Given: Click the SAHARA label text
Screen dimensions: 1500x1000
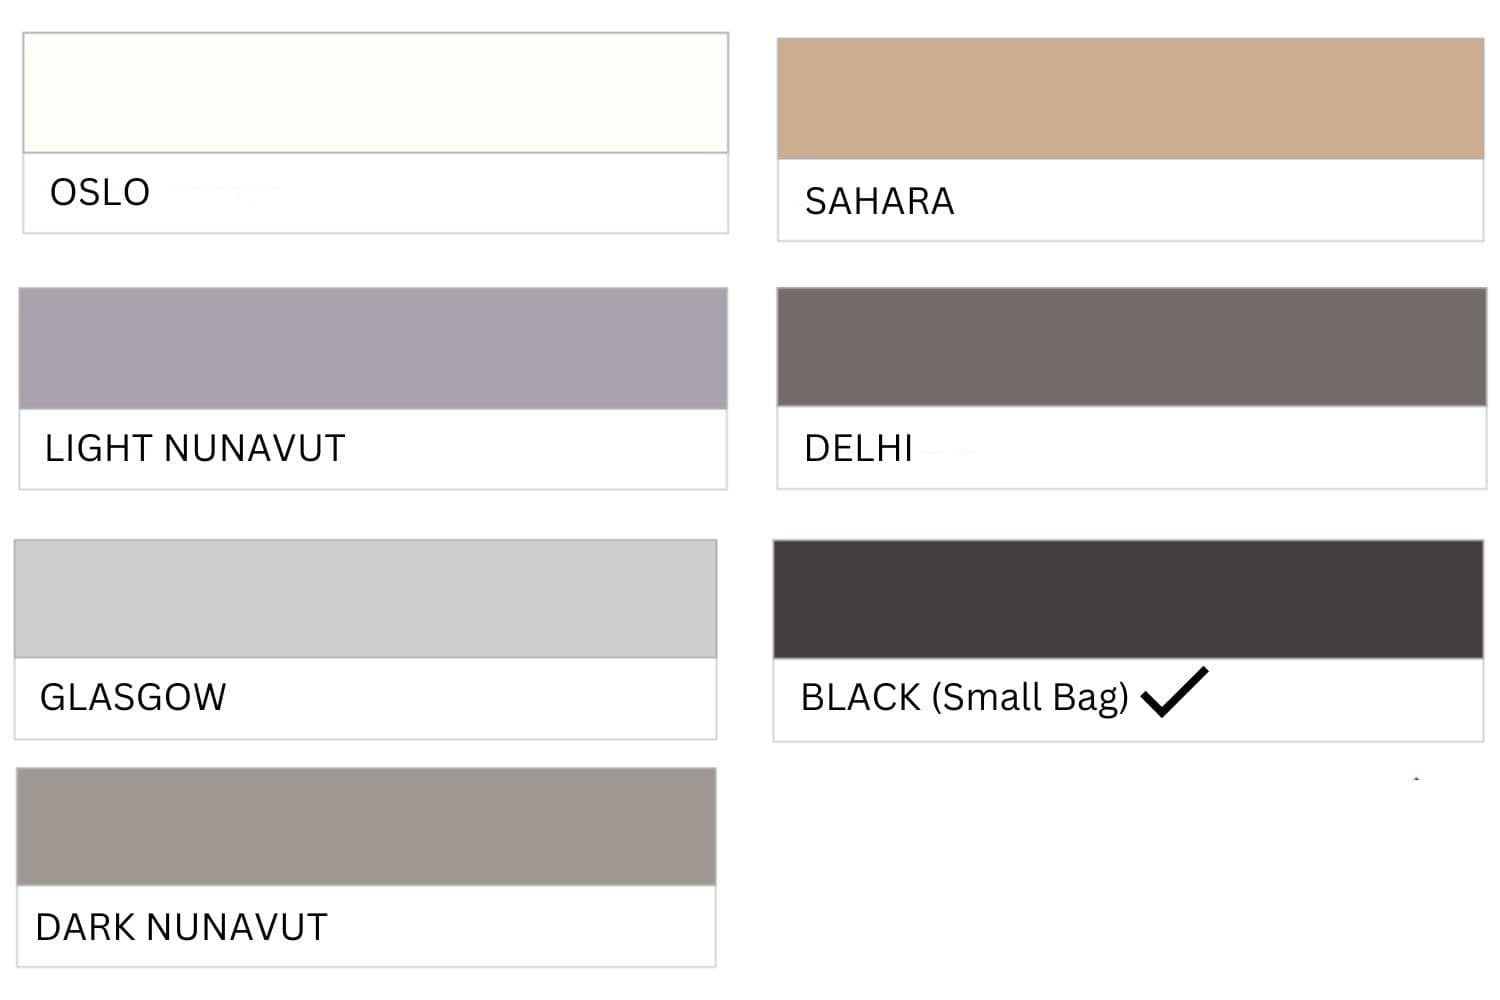Looking at the screenshot, I should point(880,201).
